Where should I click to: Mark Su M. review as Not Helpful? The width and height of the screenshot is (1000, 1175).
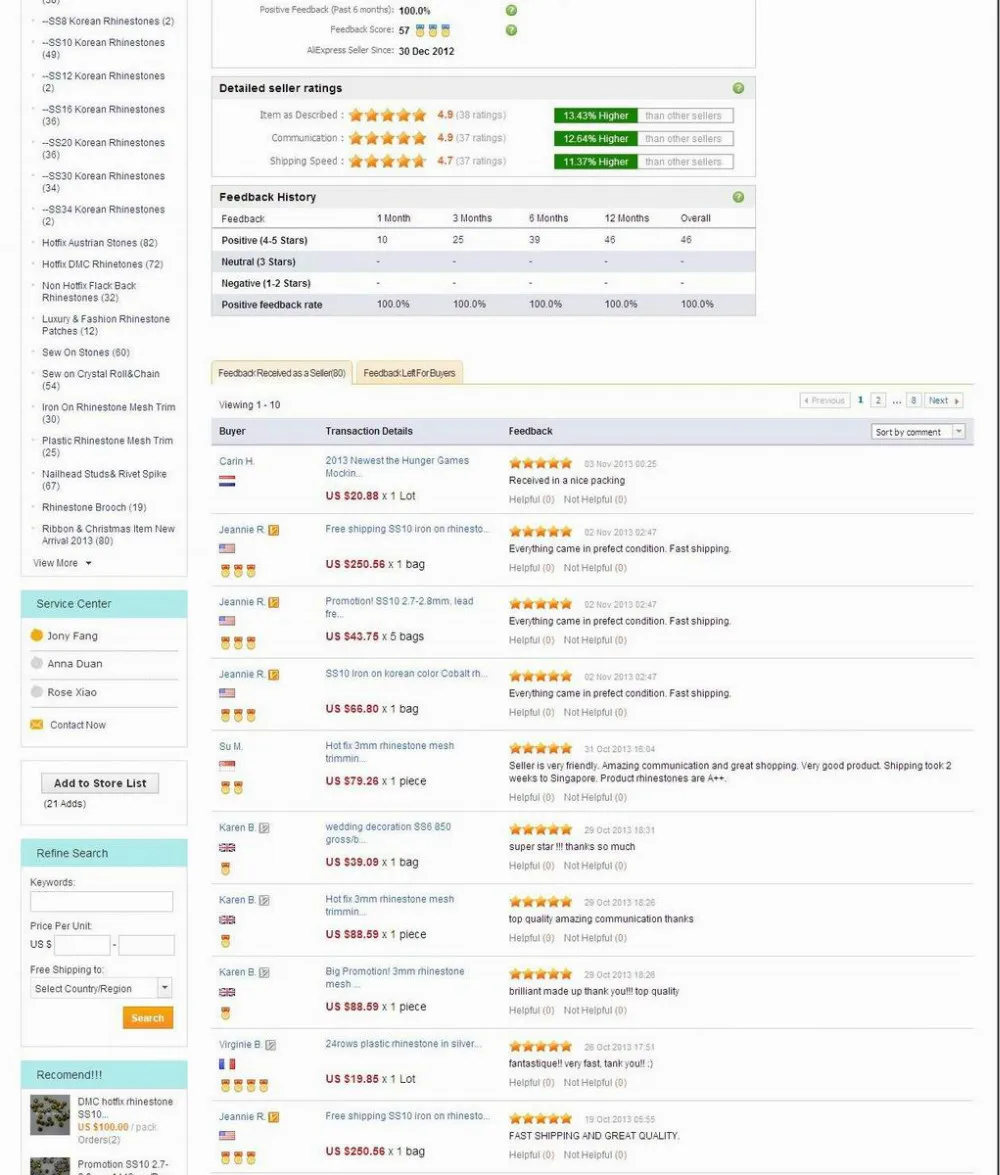tap(595, 797)
